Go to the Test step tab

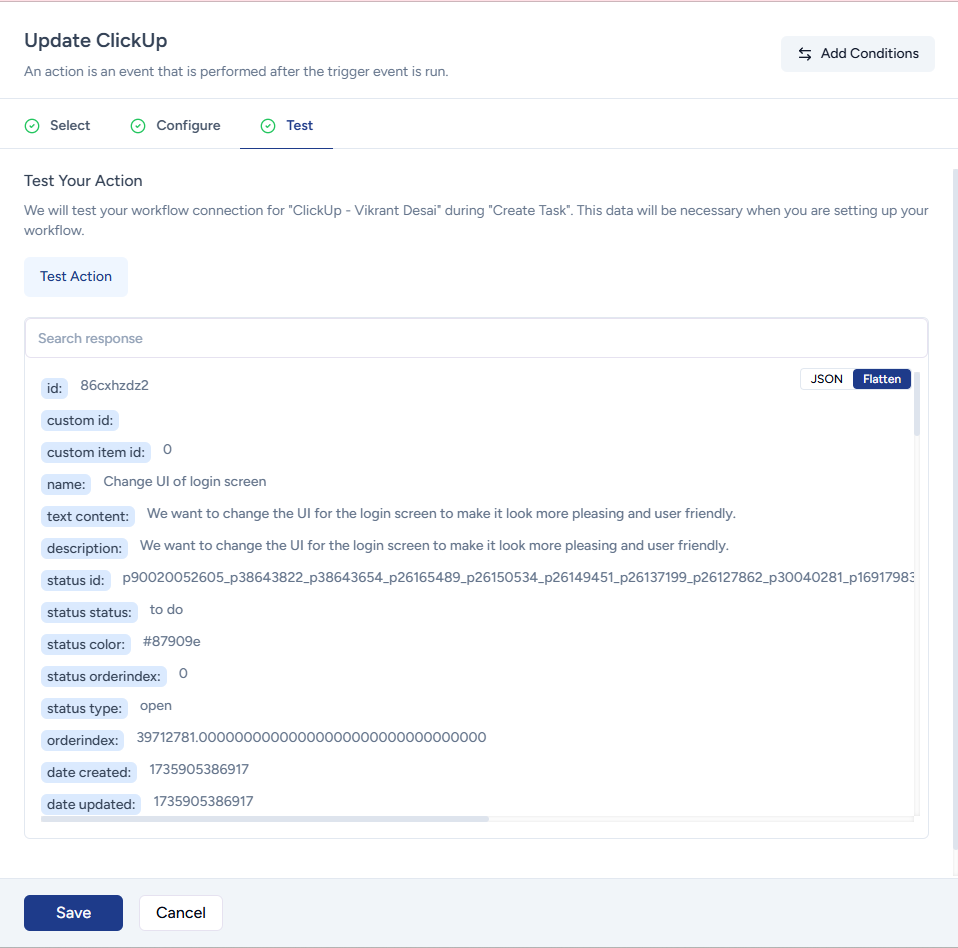(299, 126)
